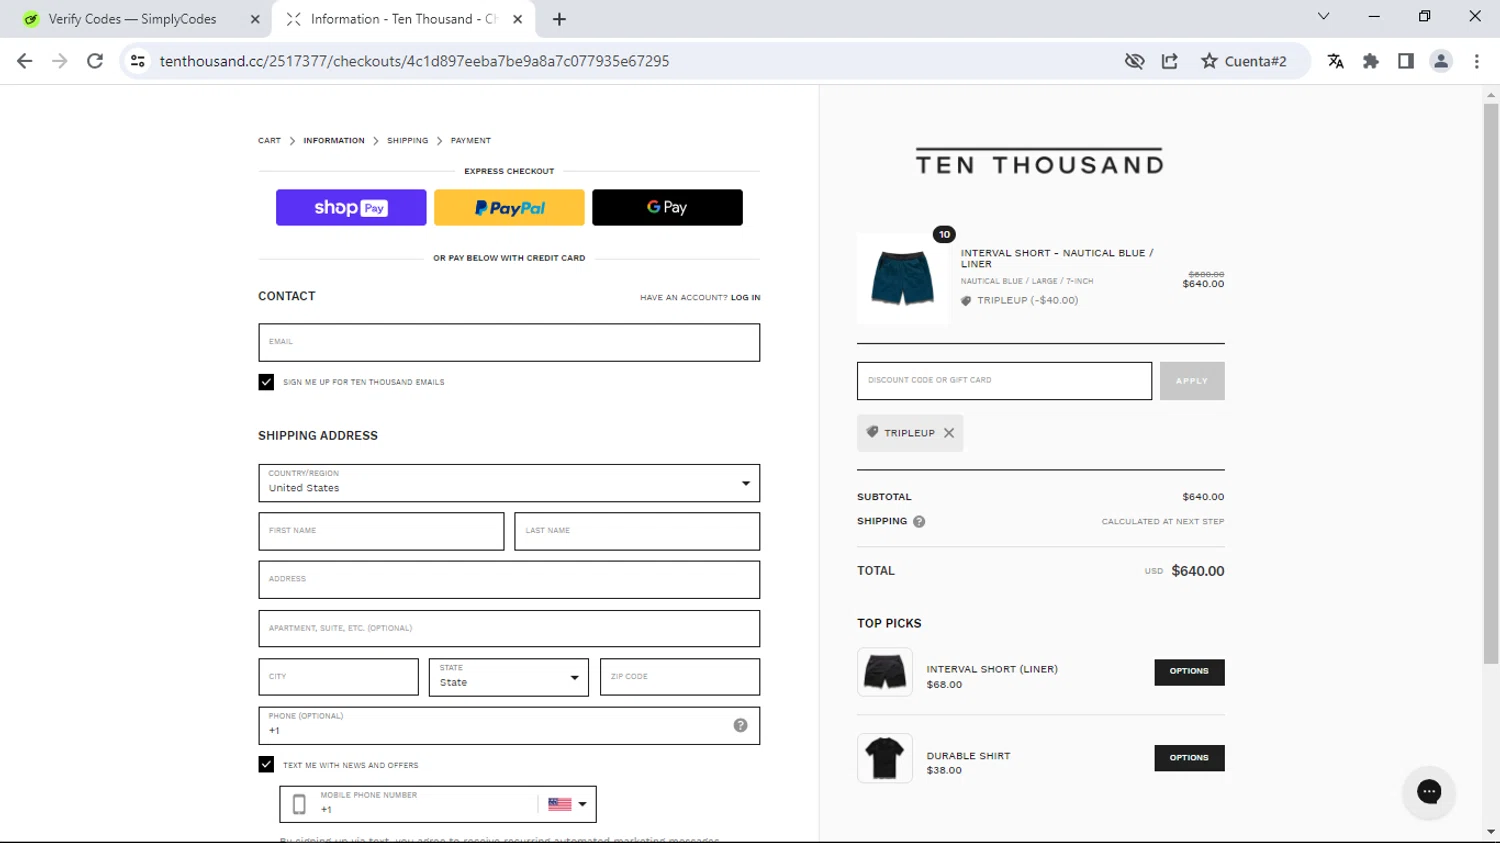Click the phone field help icon
The image size is (1500, 843).
click(740, 726)
